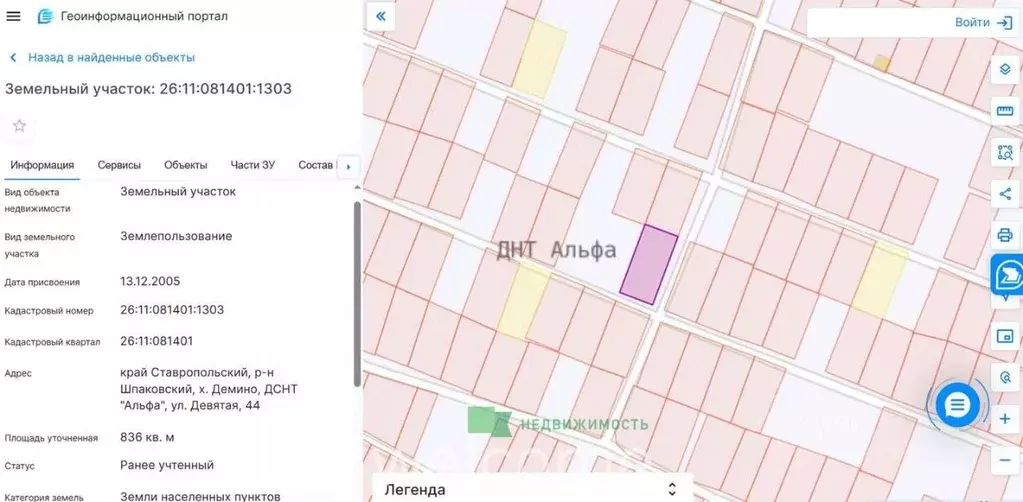Screen dimensions: 1023x502
Task: Print the map using printer icon
Action: (x=1005, y=235)
